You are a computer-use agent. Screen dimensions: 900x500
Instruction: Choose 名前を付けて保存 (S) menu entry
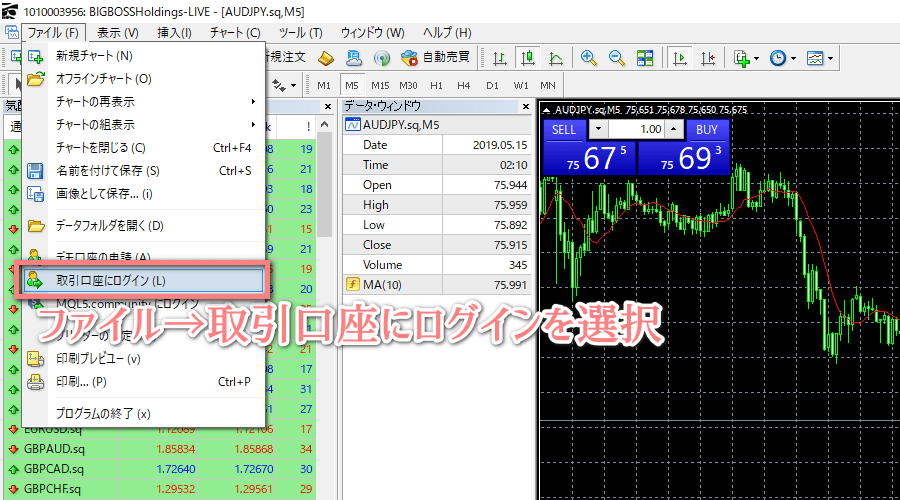[143, 170]
